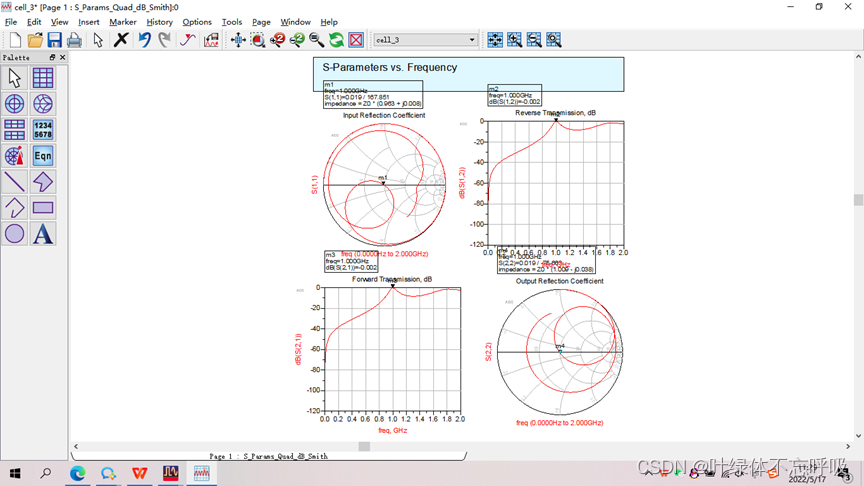This screenshot has height=486, width=864.
Task: Undo the last action
Action: (144, 40)
